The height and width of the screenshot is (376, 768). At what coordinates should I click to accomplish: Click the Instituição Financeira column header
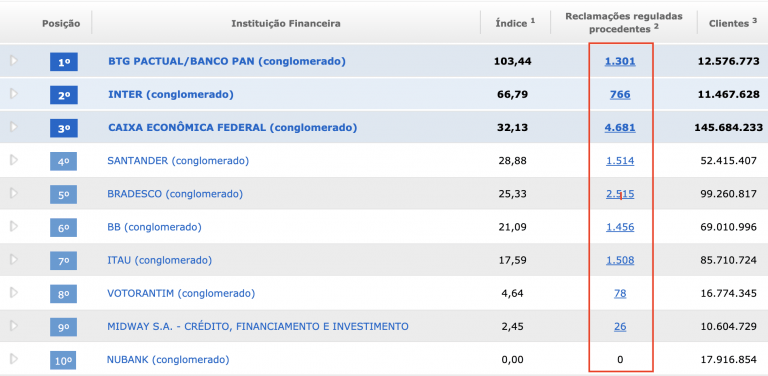pos(286,23)
